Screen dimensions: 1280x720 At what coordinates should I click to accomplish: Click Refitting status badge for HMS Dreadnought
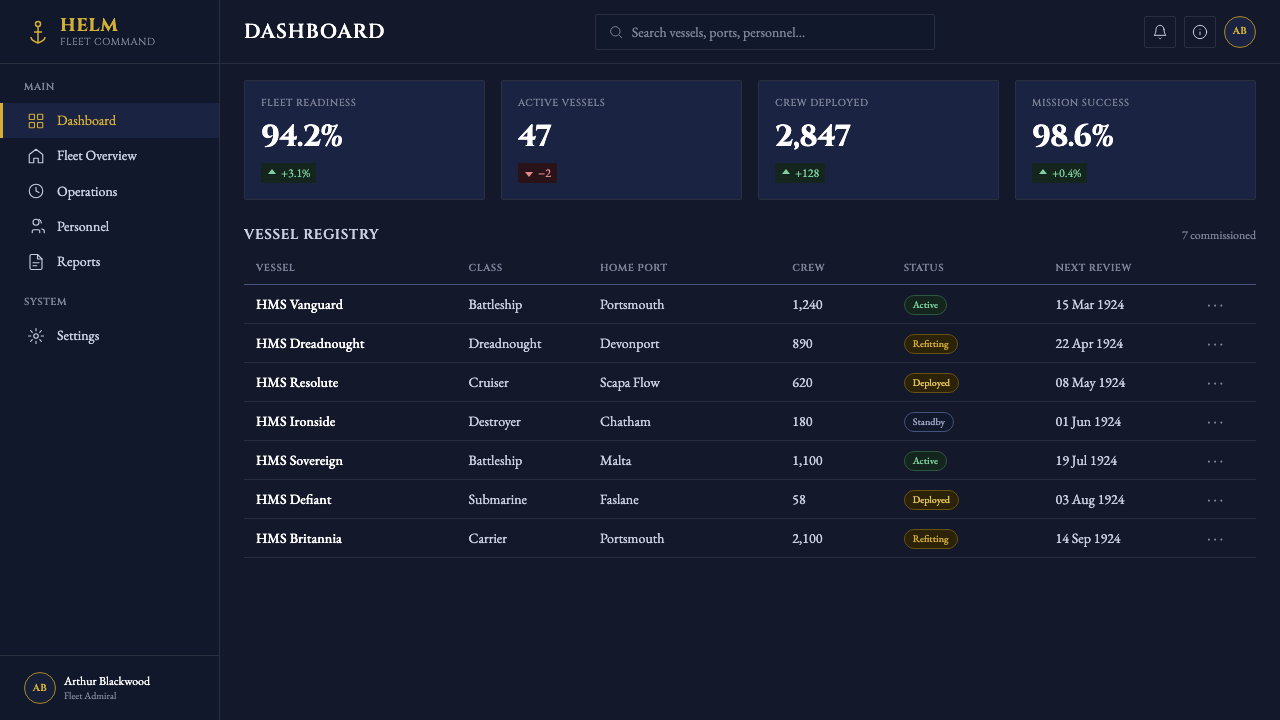click(x=931, y=344)
